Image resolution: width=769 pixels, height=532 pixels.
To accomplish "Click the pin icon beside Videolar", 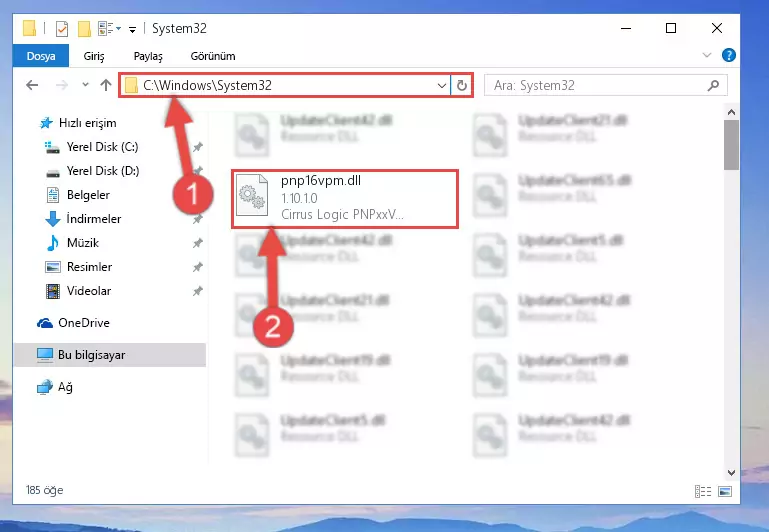I will click(197, 291).
